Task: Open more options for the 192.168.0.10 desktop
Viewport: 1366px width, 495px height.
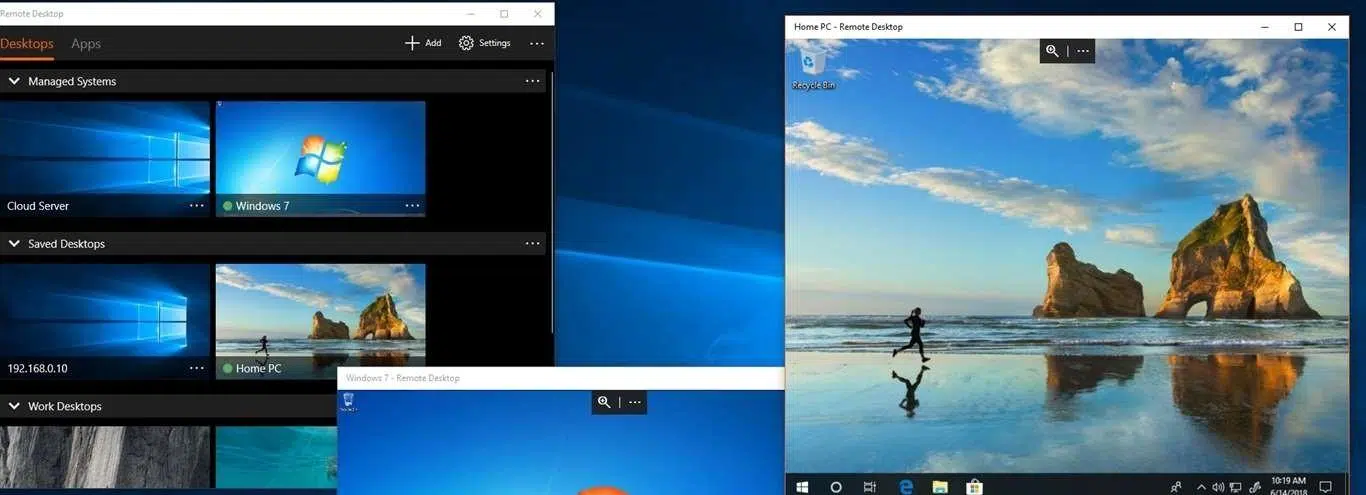Action: [x=197, y=368]
